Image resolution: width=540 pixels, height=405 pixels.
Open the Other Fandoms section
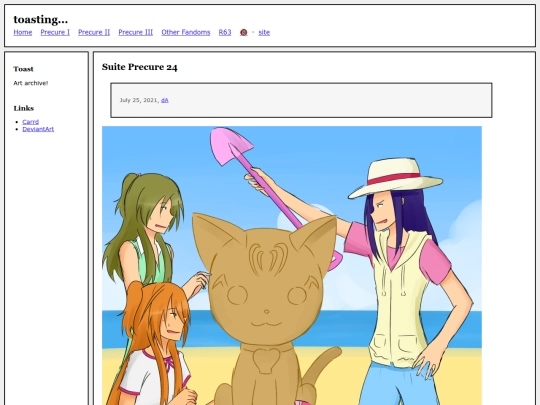pos(186,32)
